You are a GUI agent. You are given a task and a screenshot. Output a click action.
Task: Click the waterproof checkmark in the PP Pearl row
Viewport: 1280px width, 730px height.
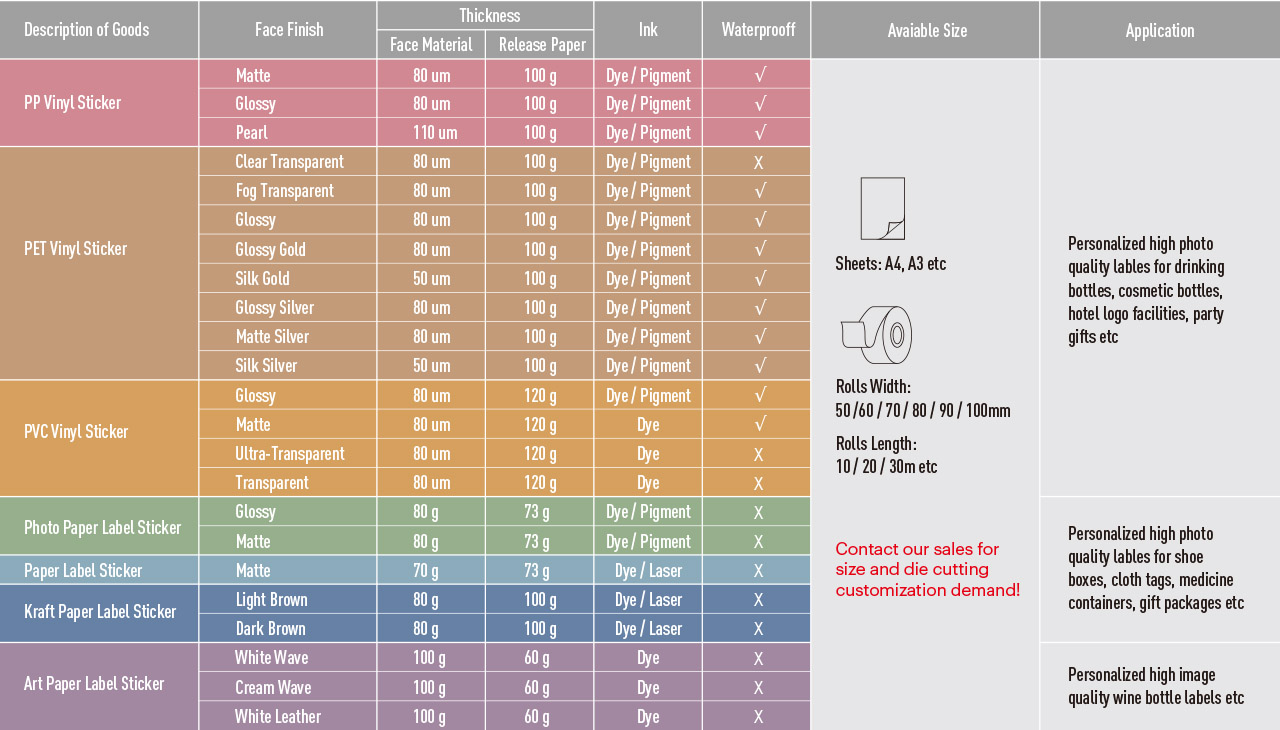click(x=760, y=133)
